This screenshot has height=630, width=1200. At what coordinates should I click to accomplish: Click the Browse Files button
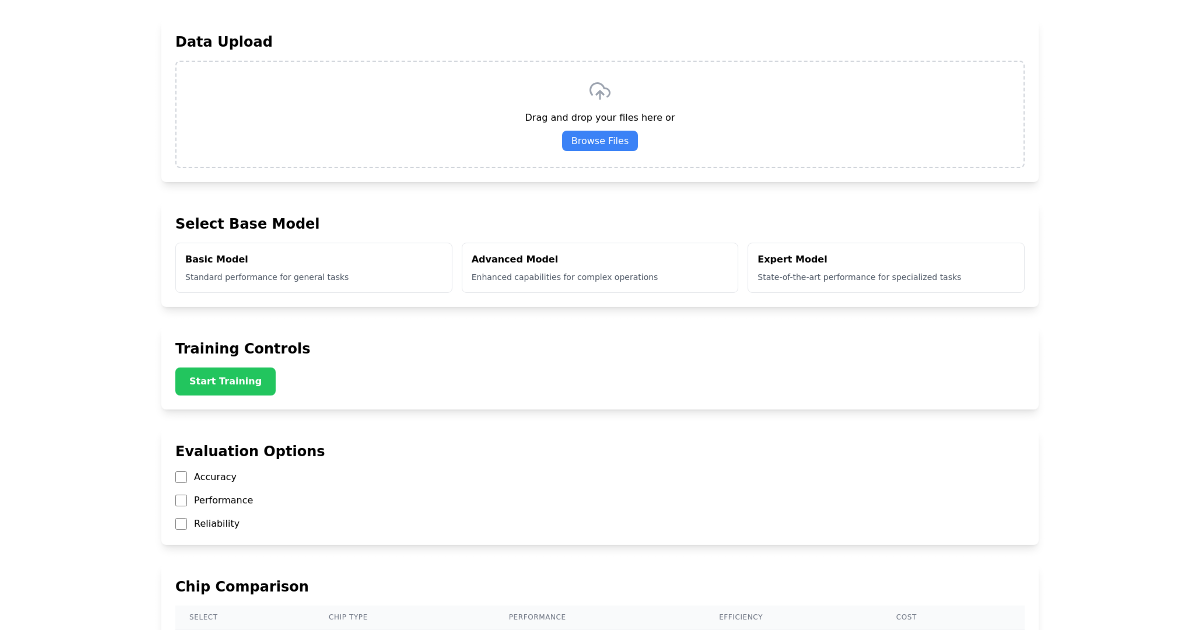tap(599, 140)
